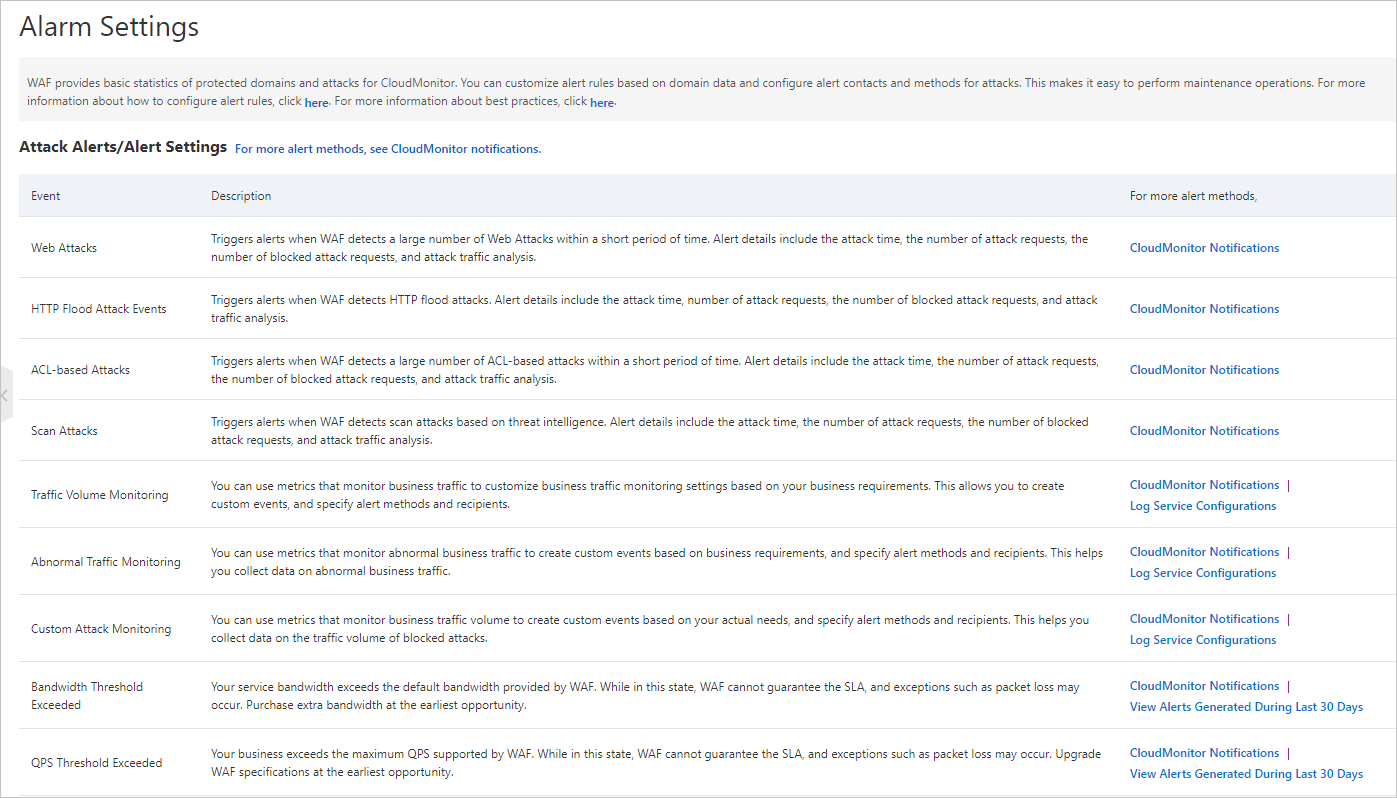Open Log Service Configurations for Custom Attack Monitoring
1397x798 pixels.
[1203, 640]
